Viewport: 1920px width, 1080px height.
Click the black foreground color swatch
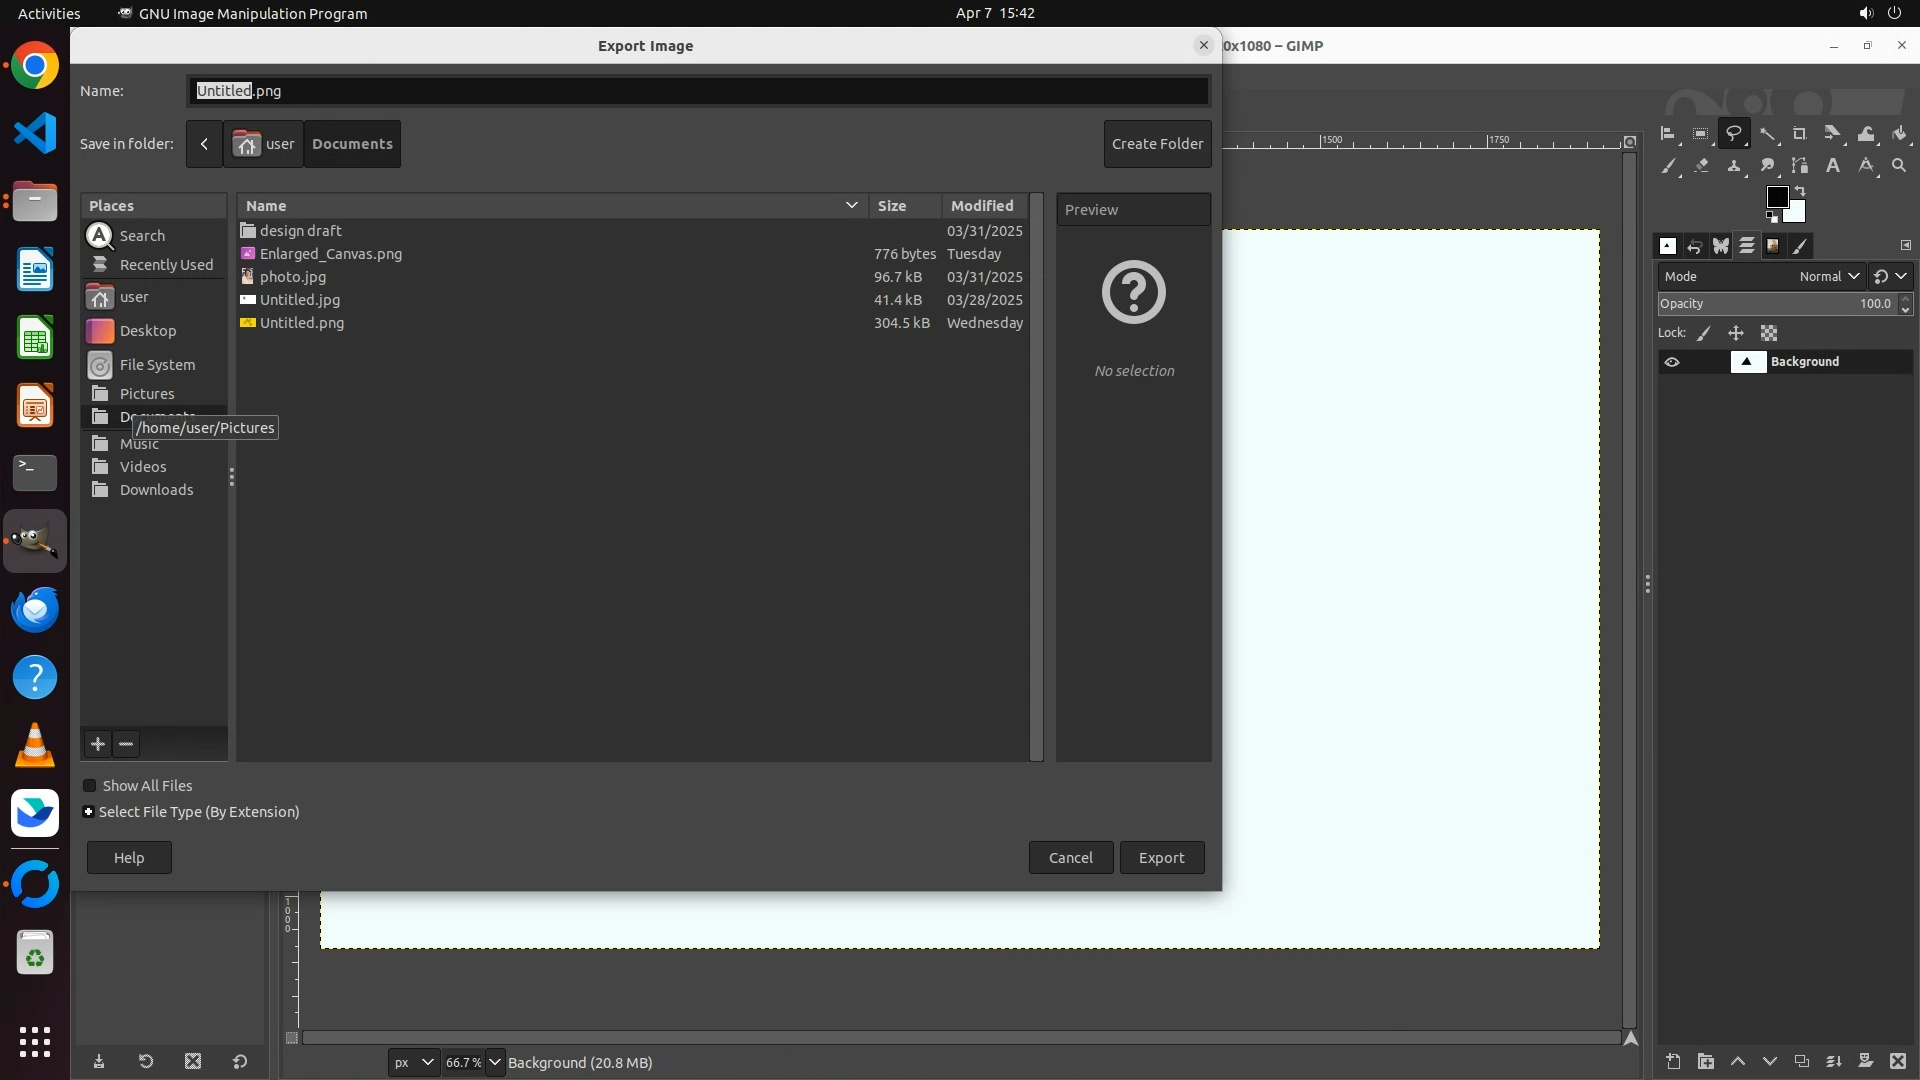click(x=1776, y=197)
